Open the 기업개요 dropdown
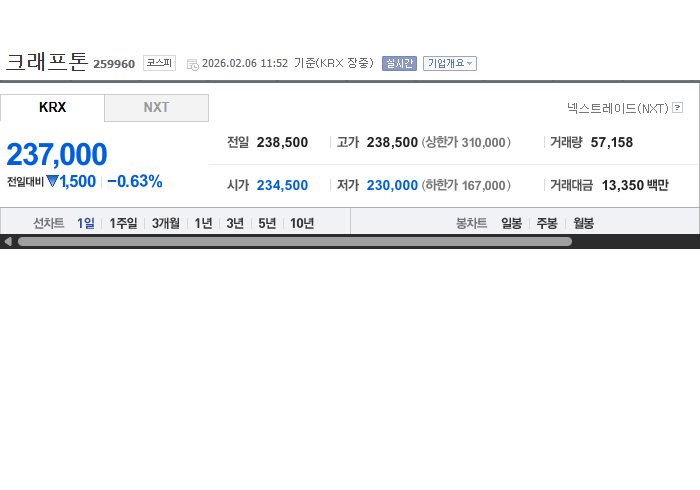 450,63
